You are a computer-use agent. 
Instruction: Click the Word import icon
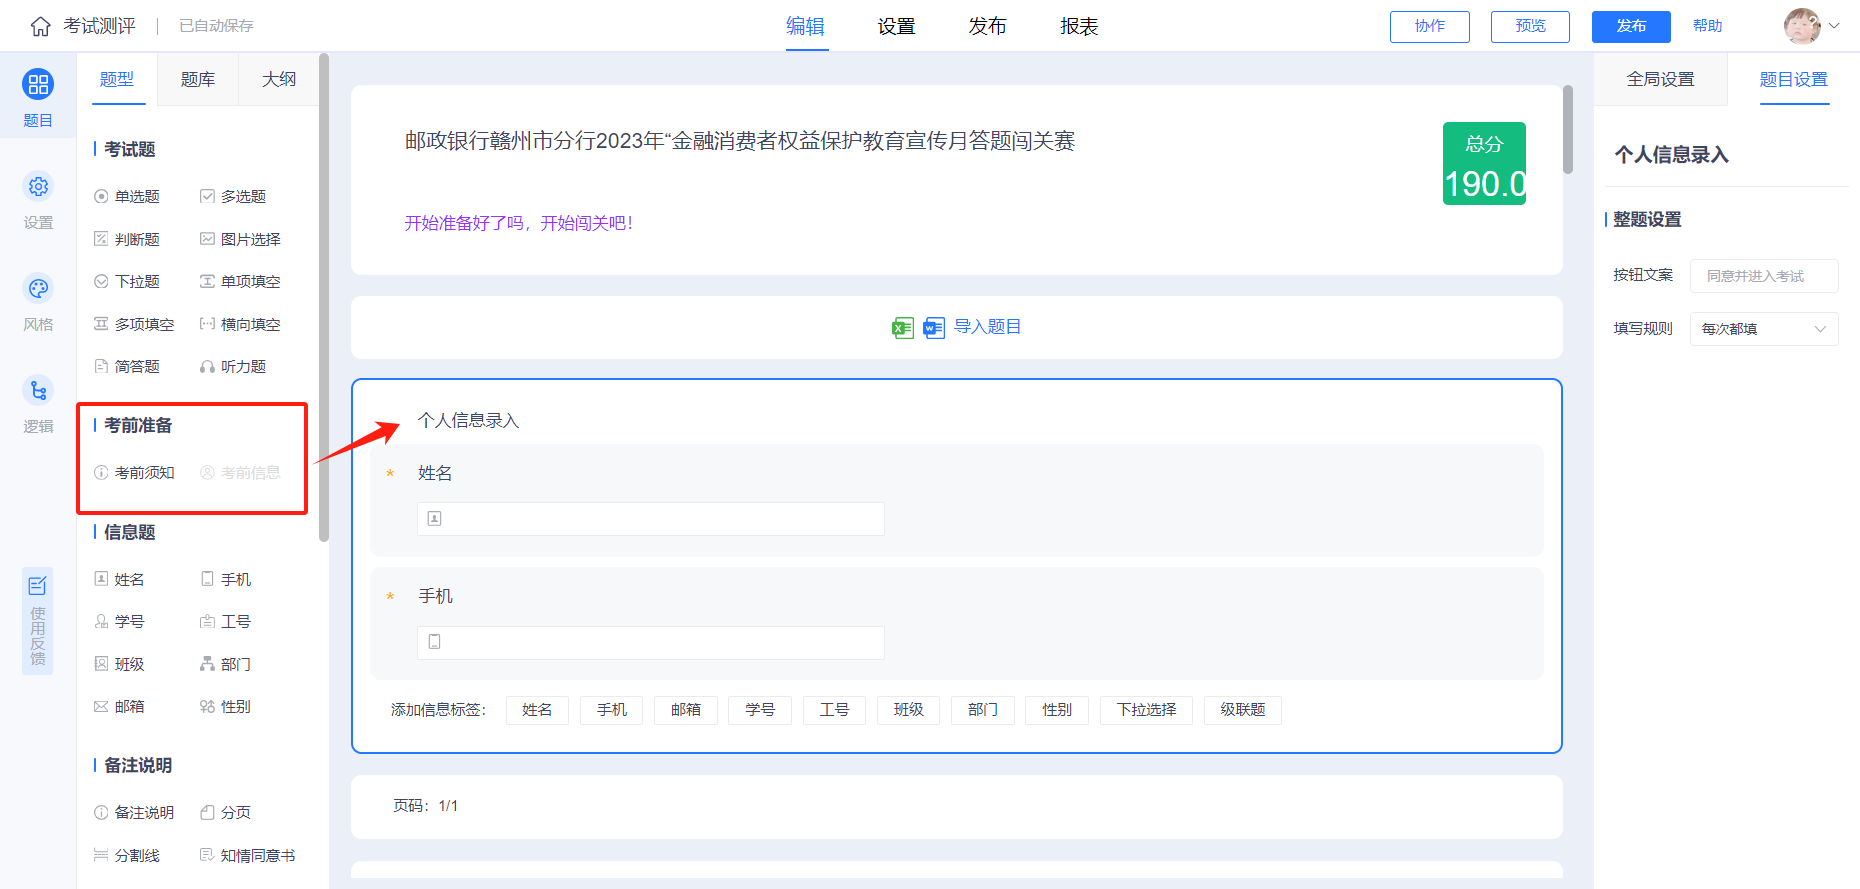point(934,328)
